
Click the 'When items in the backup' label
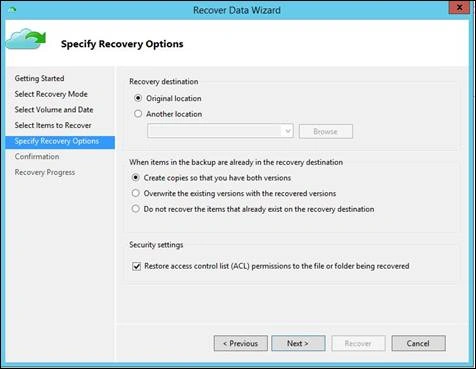(x=236, y=162)
